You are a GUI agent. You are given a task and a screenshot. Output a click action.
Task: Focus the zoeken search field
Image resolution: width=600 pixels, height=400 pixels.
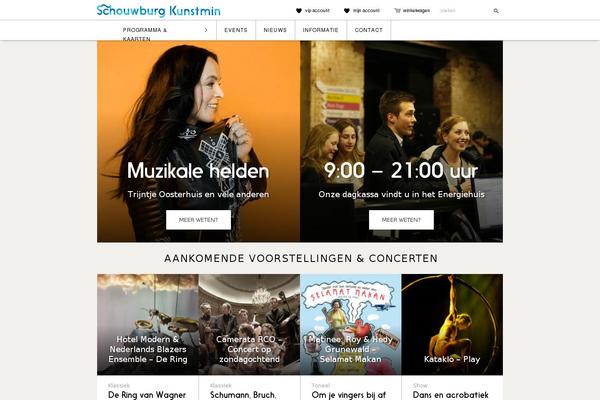(x=465, y=11)
